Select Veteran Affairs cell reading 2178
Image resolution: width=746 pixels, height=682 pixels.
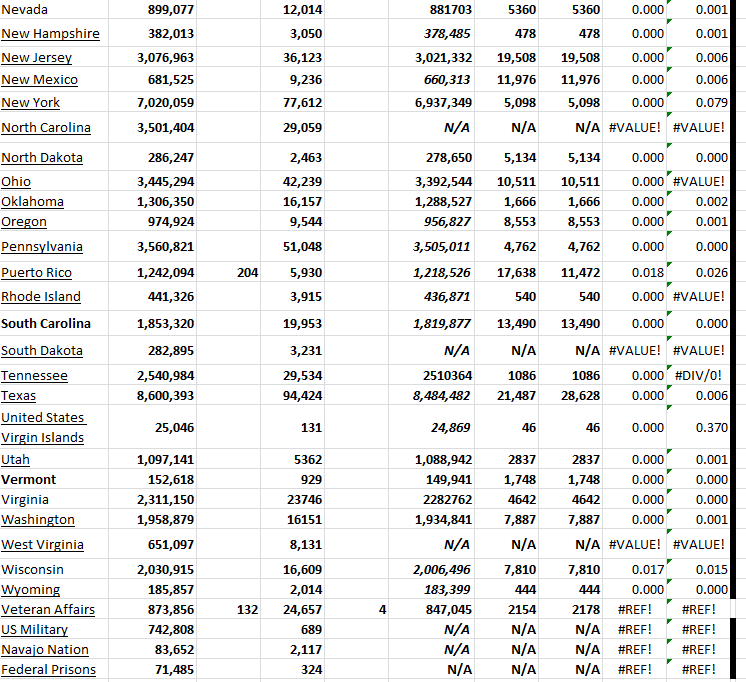coord(570,609)
